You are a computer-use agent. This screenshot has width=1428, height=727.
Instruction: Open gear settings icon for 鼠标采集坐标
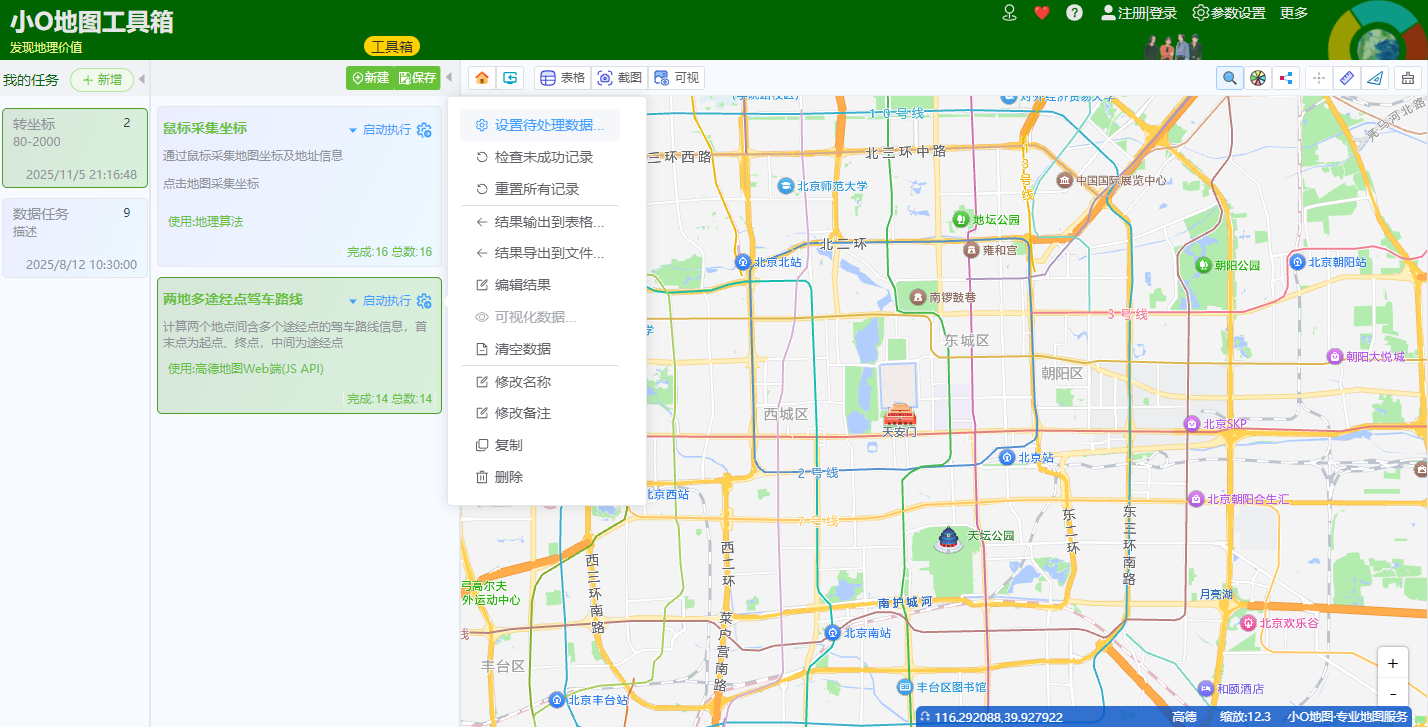coord(424,130)
